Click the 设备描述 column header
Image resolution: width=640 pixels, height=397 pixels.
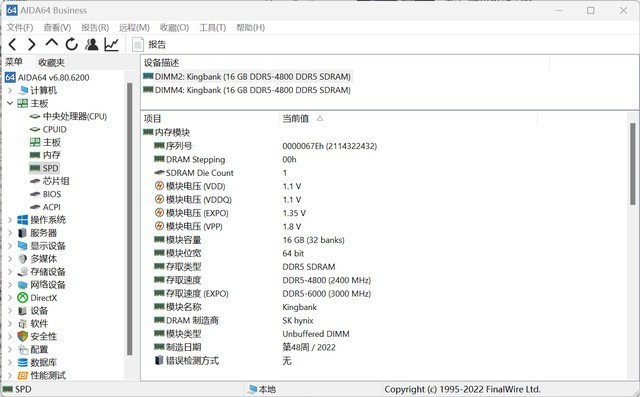point(345,63)
